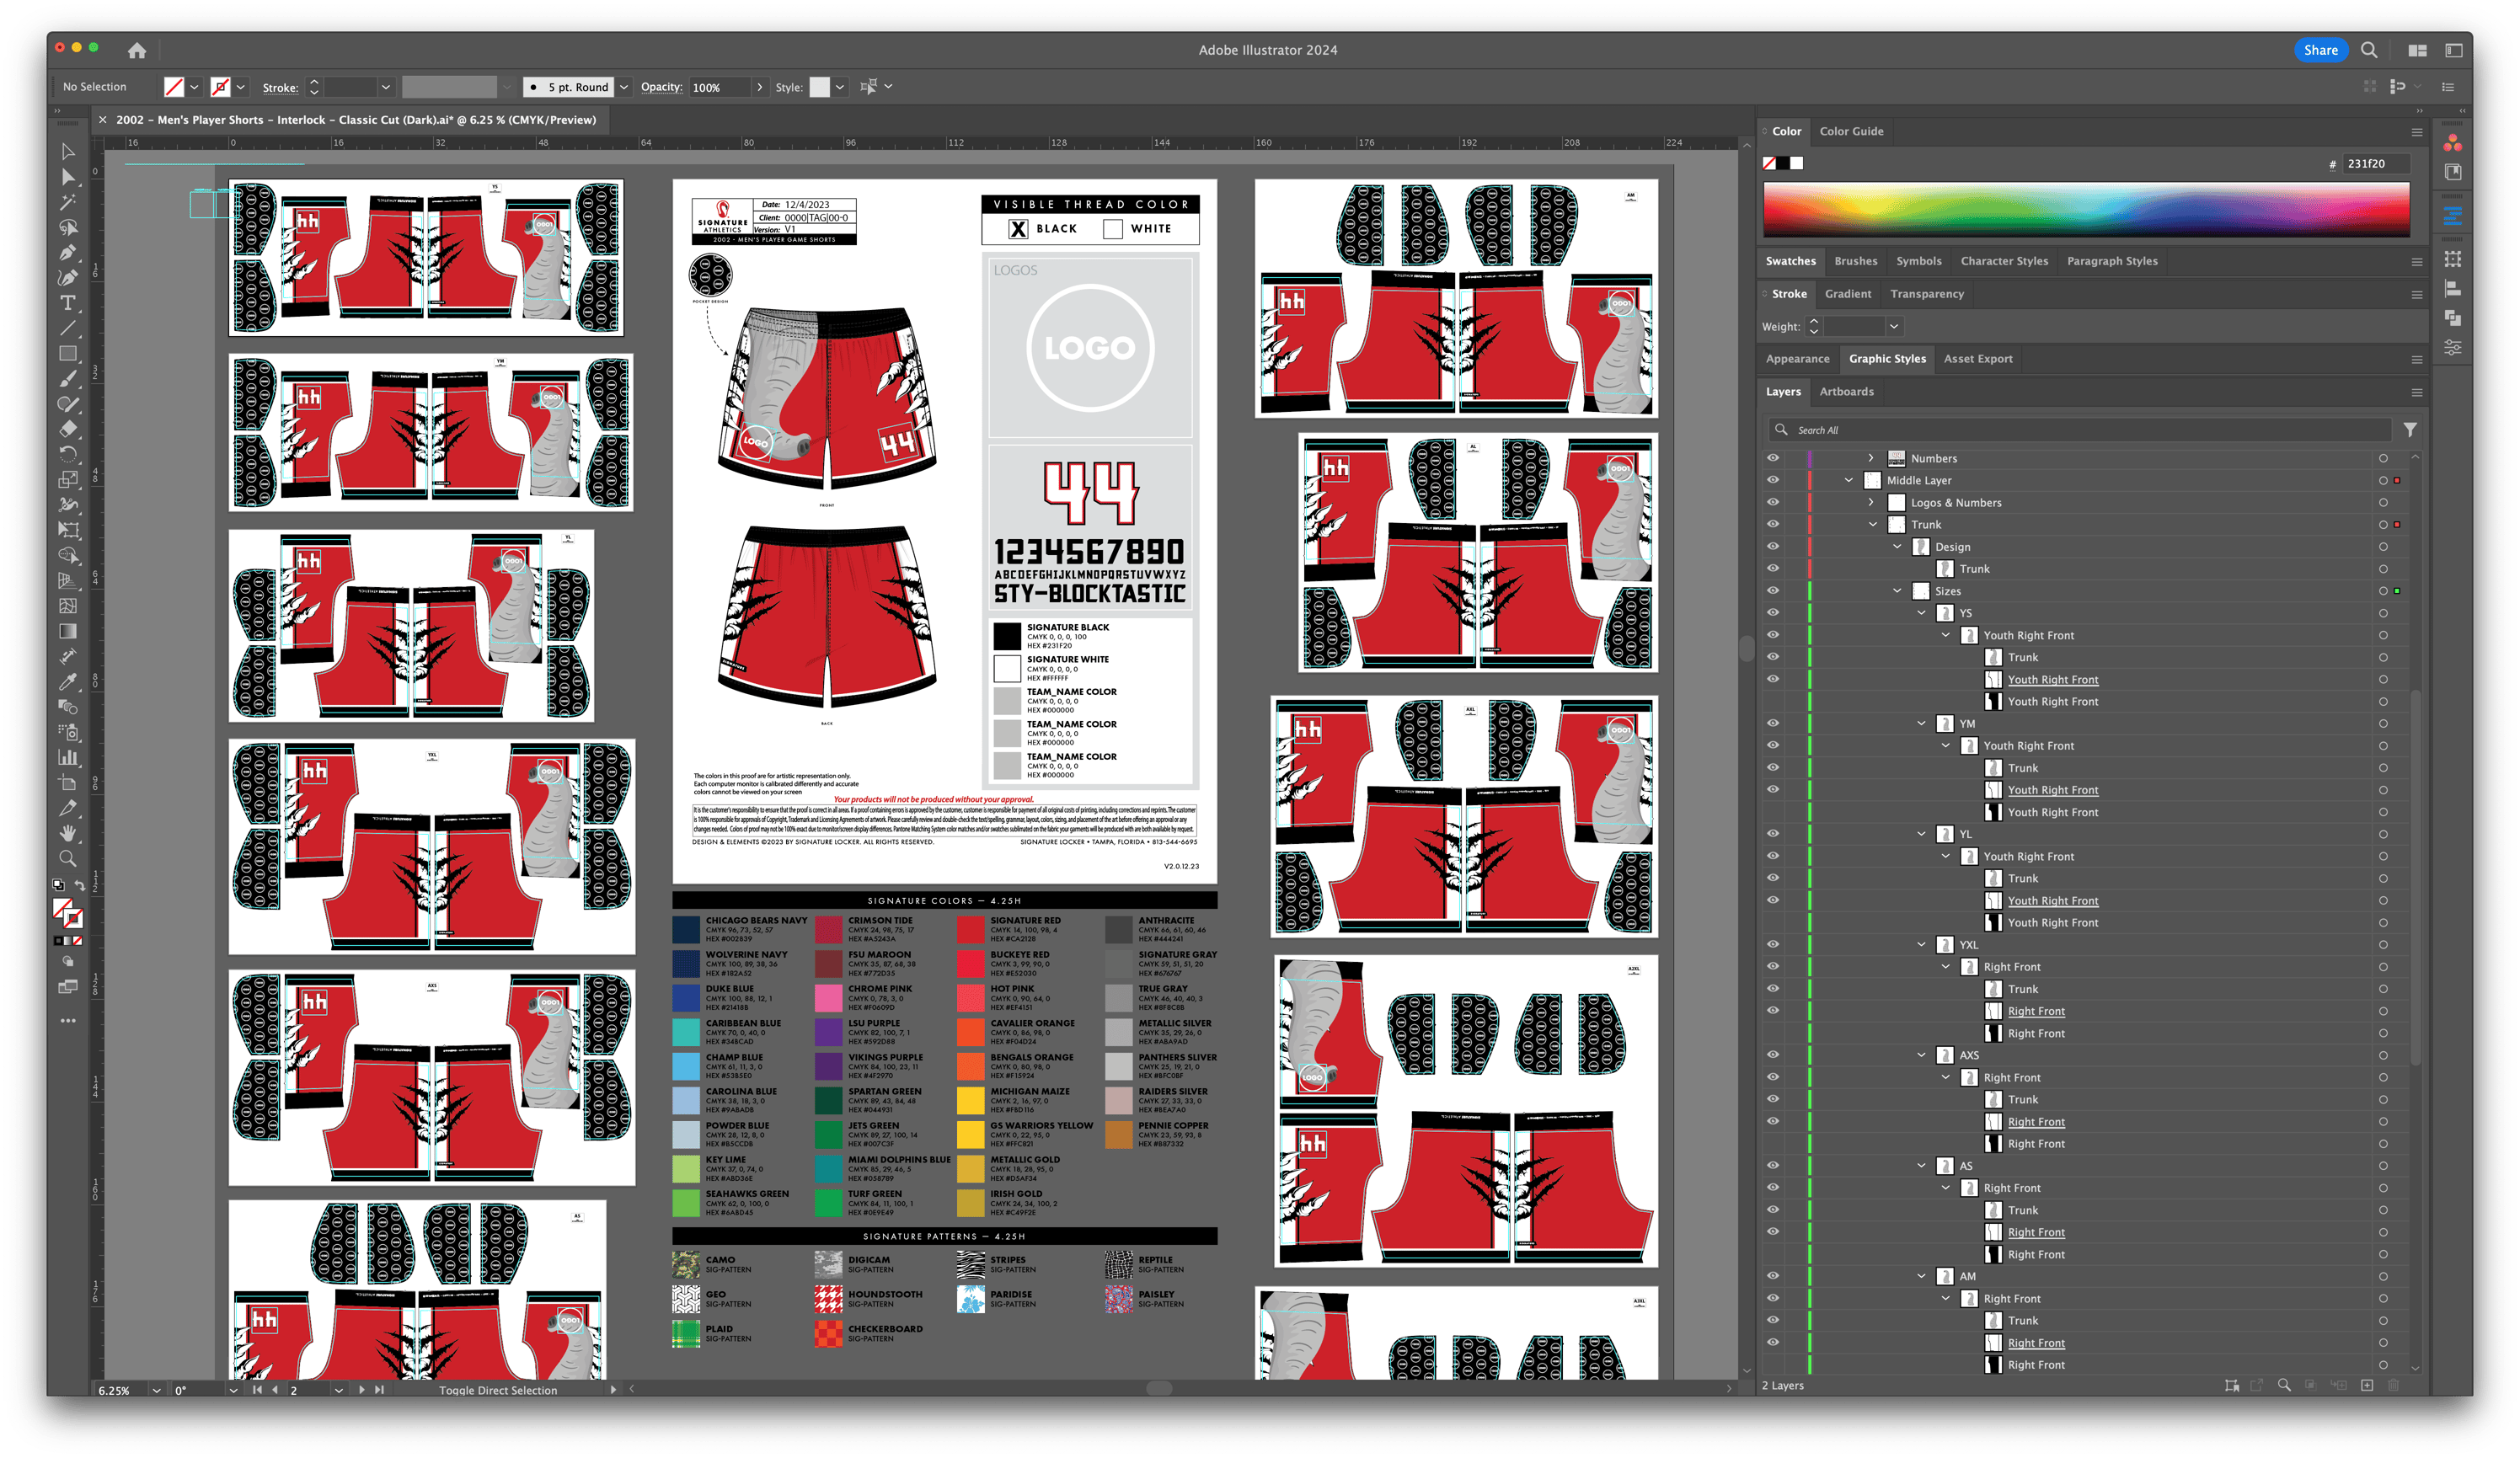
Task: Toggle visibility of the Middle Layer
Action: [x=1773, y=480]
